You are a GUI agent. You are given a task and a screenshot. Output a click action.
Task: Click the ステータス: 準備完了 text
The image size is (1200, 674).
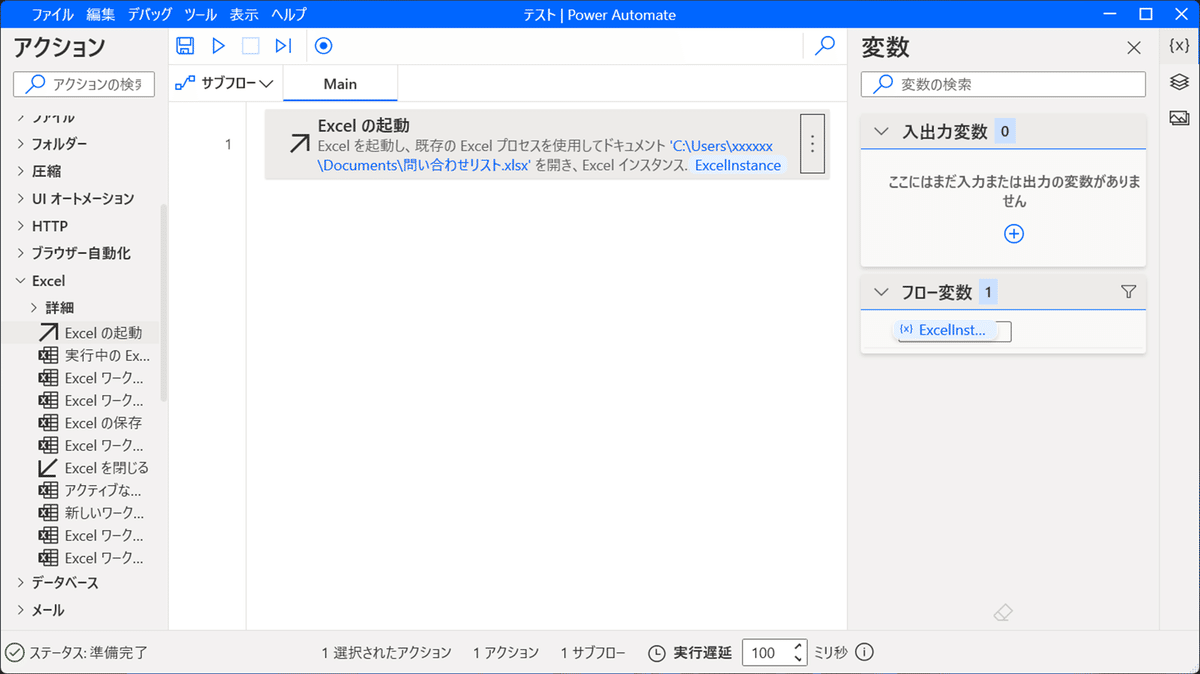tap(89, 653)
